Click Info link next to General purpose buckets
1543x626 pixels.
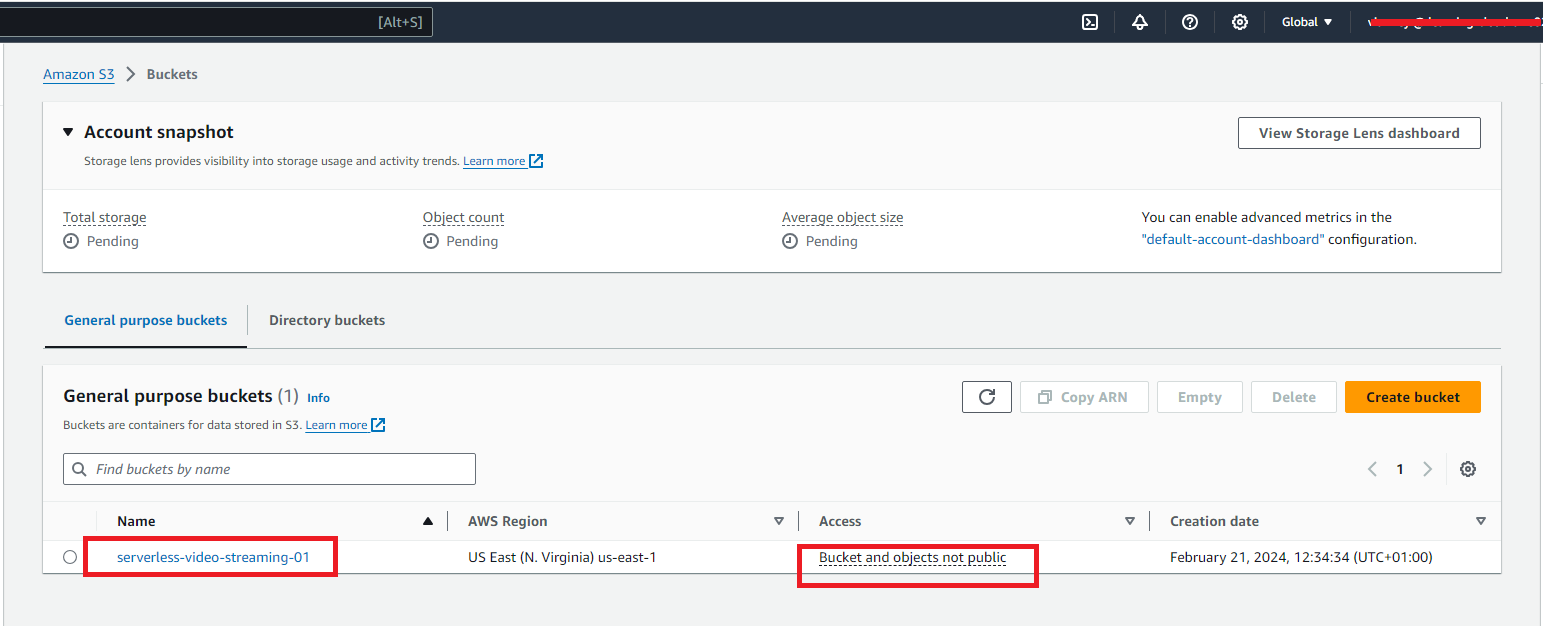(318, 397)
